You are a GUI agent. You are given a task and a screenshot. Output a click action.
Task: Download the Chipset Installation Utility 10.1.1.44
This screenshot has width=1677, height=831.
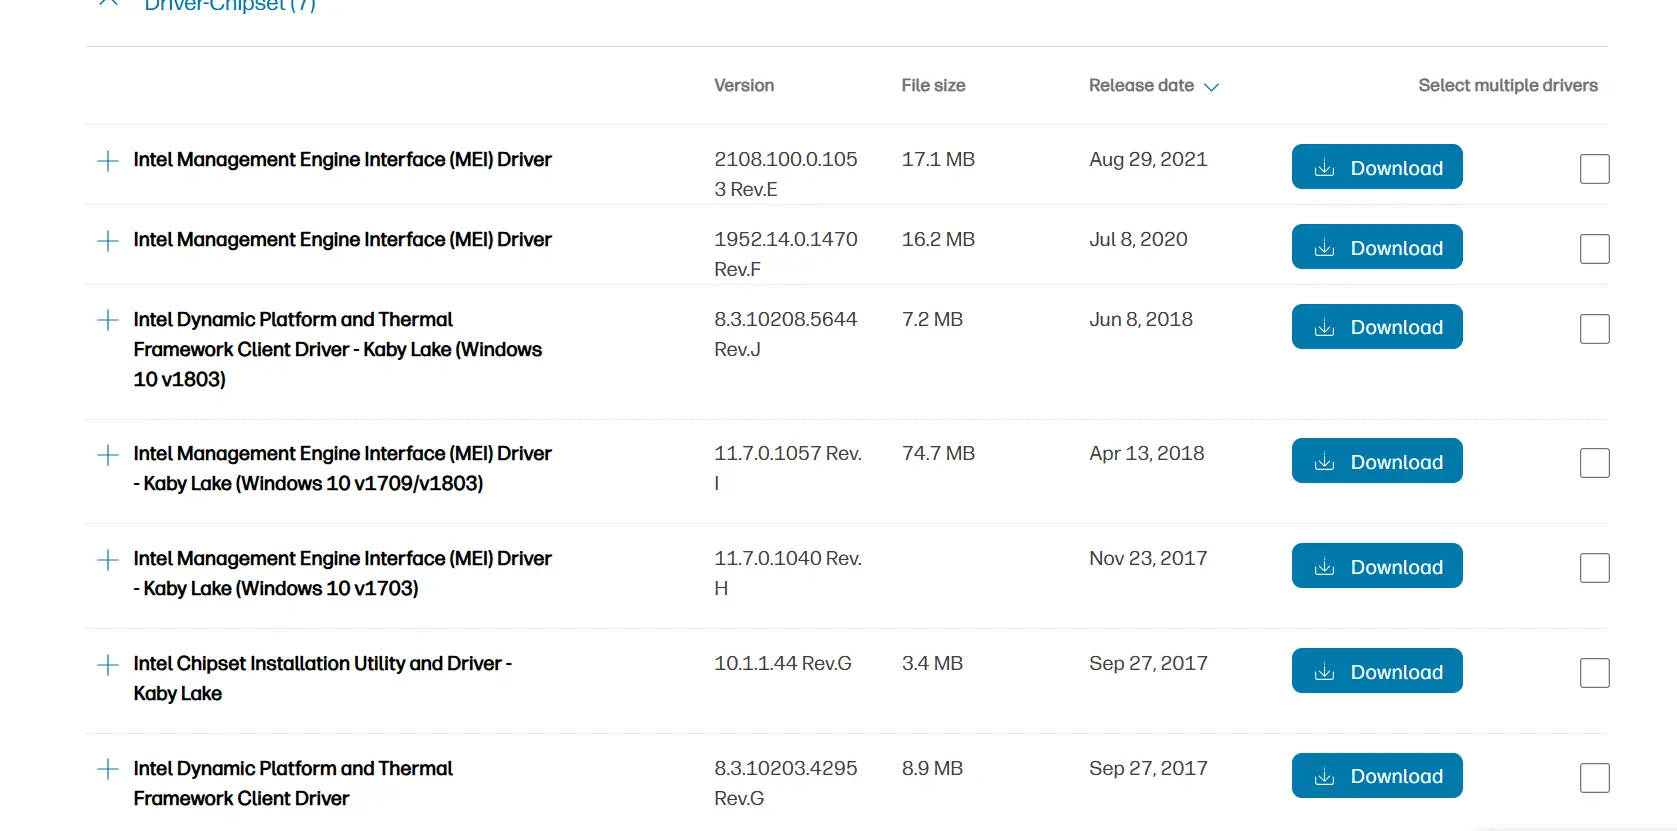(1377, 671)
